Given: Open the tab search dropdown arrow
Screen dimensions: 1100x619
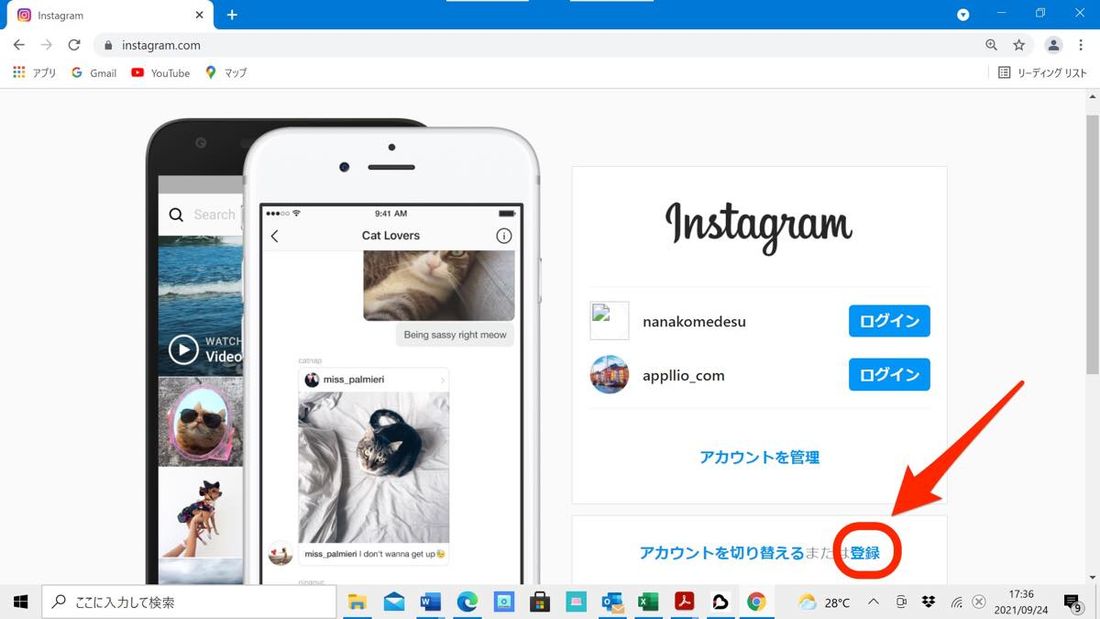Looking at the screenshot, I should tap(963, 15).
